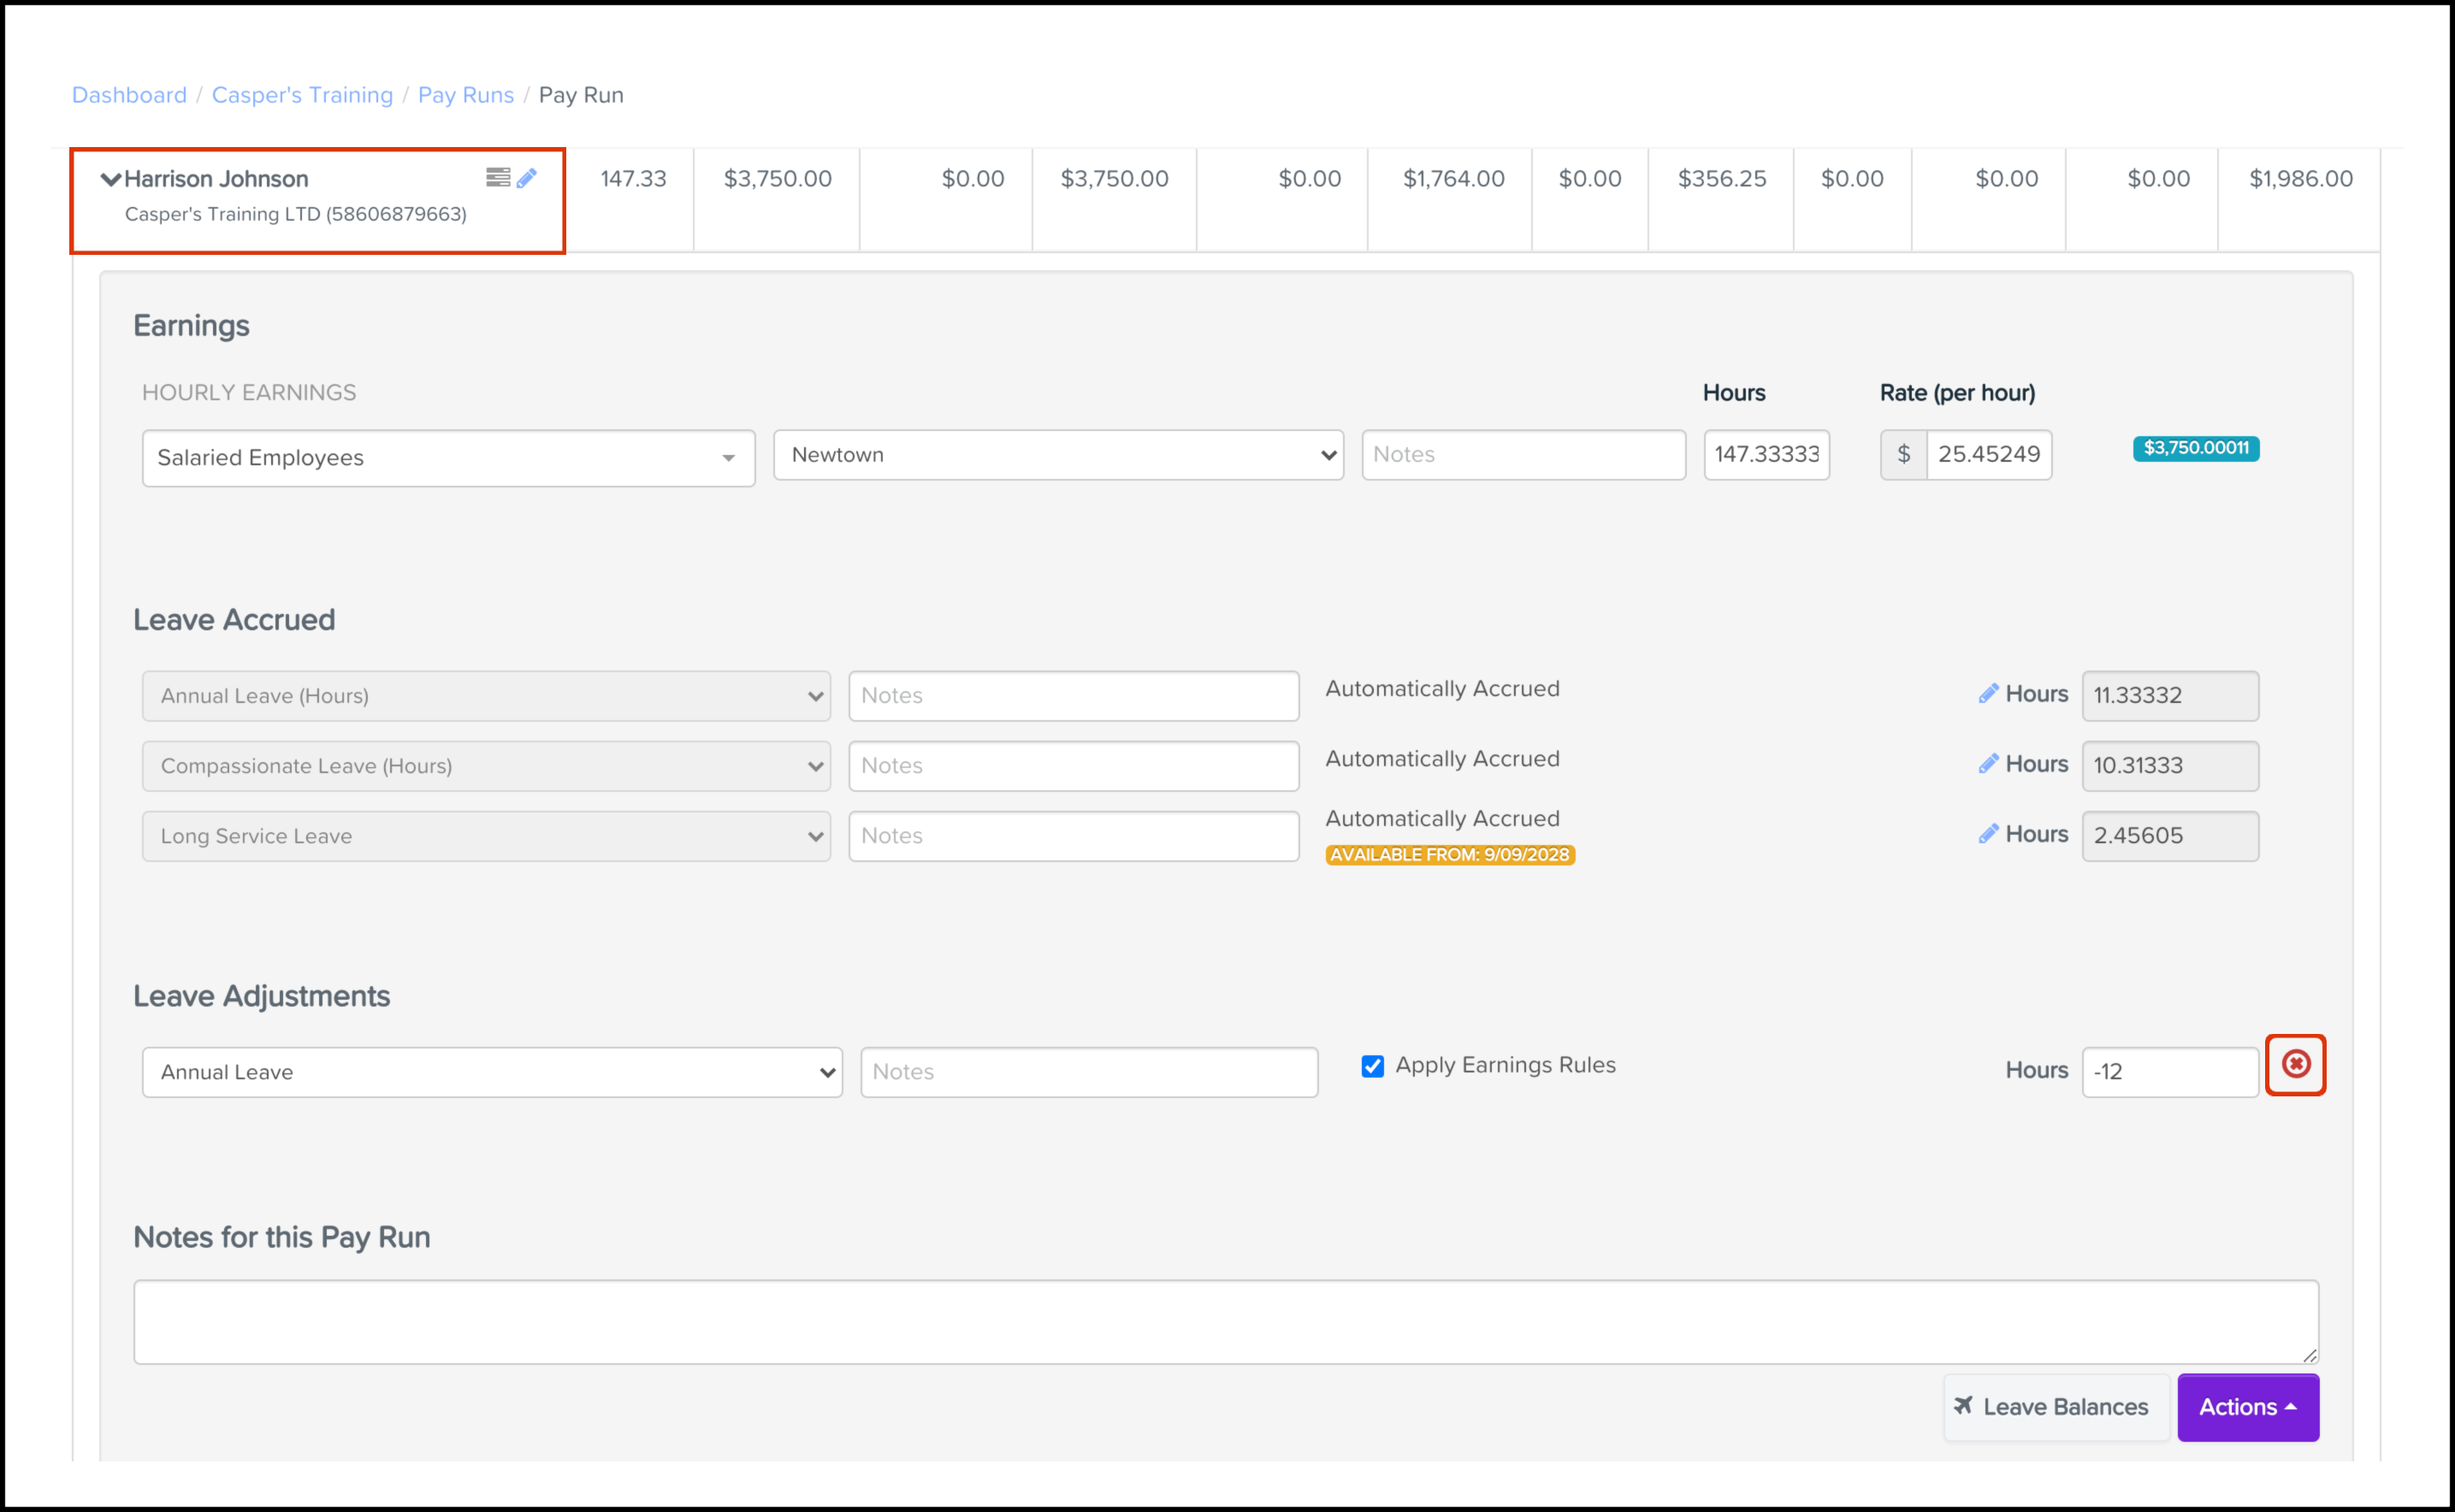Screen dimensions: 2455x1512
Task: Click the pencil edit icon next to Harrison Johnson
Action: [x=527, y=178]
